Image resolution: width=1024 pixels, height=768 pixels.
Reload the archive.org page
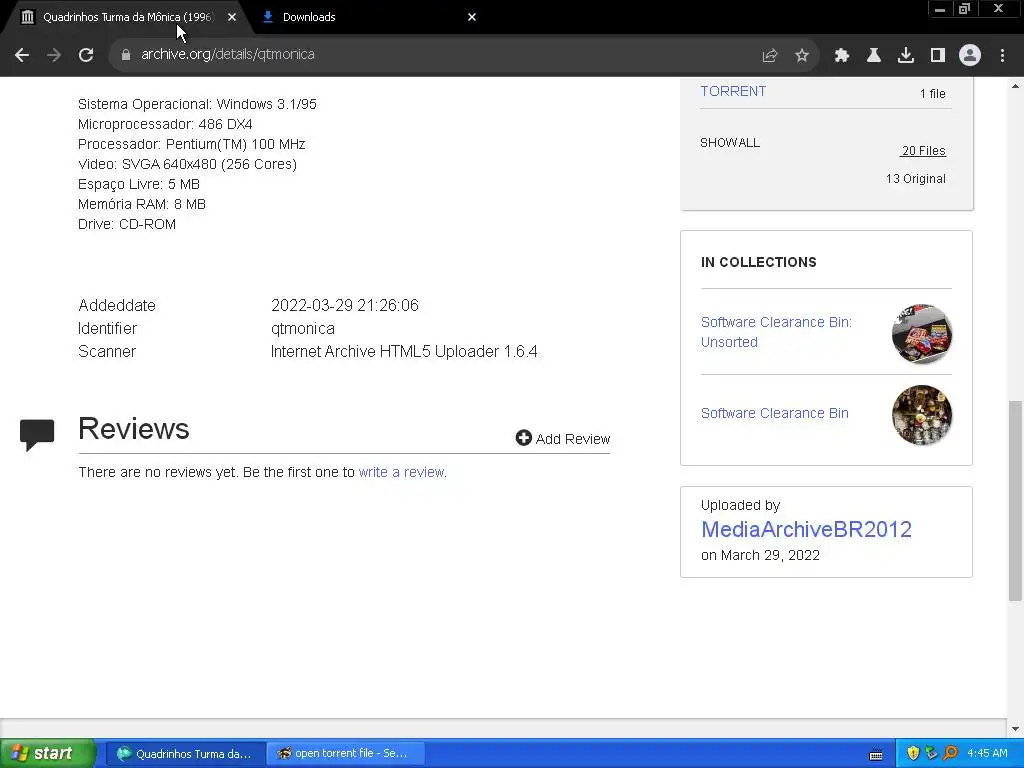tap(86, 55)
